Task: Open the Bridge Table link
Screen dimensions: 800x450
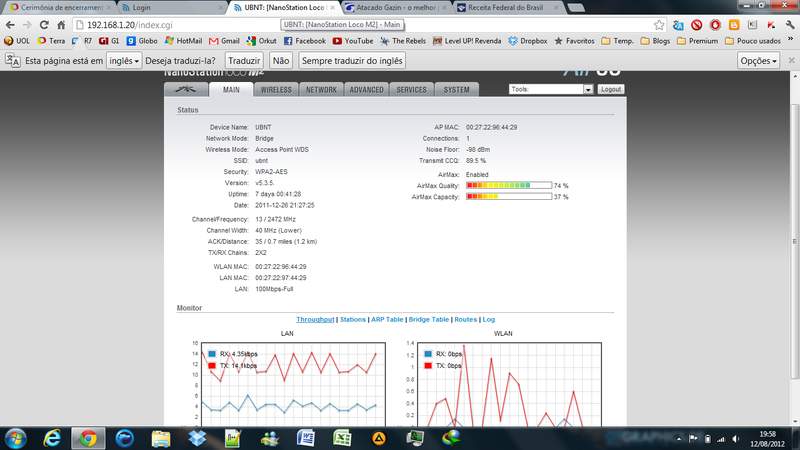Action: click(x=429, y=319)
